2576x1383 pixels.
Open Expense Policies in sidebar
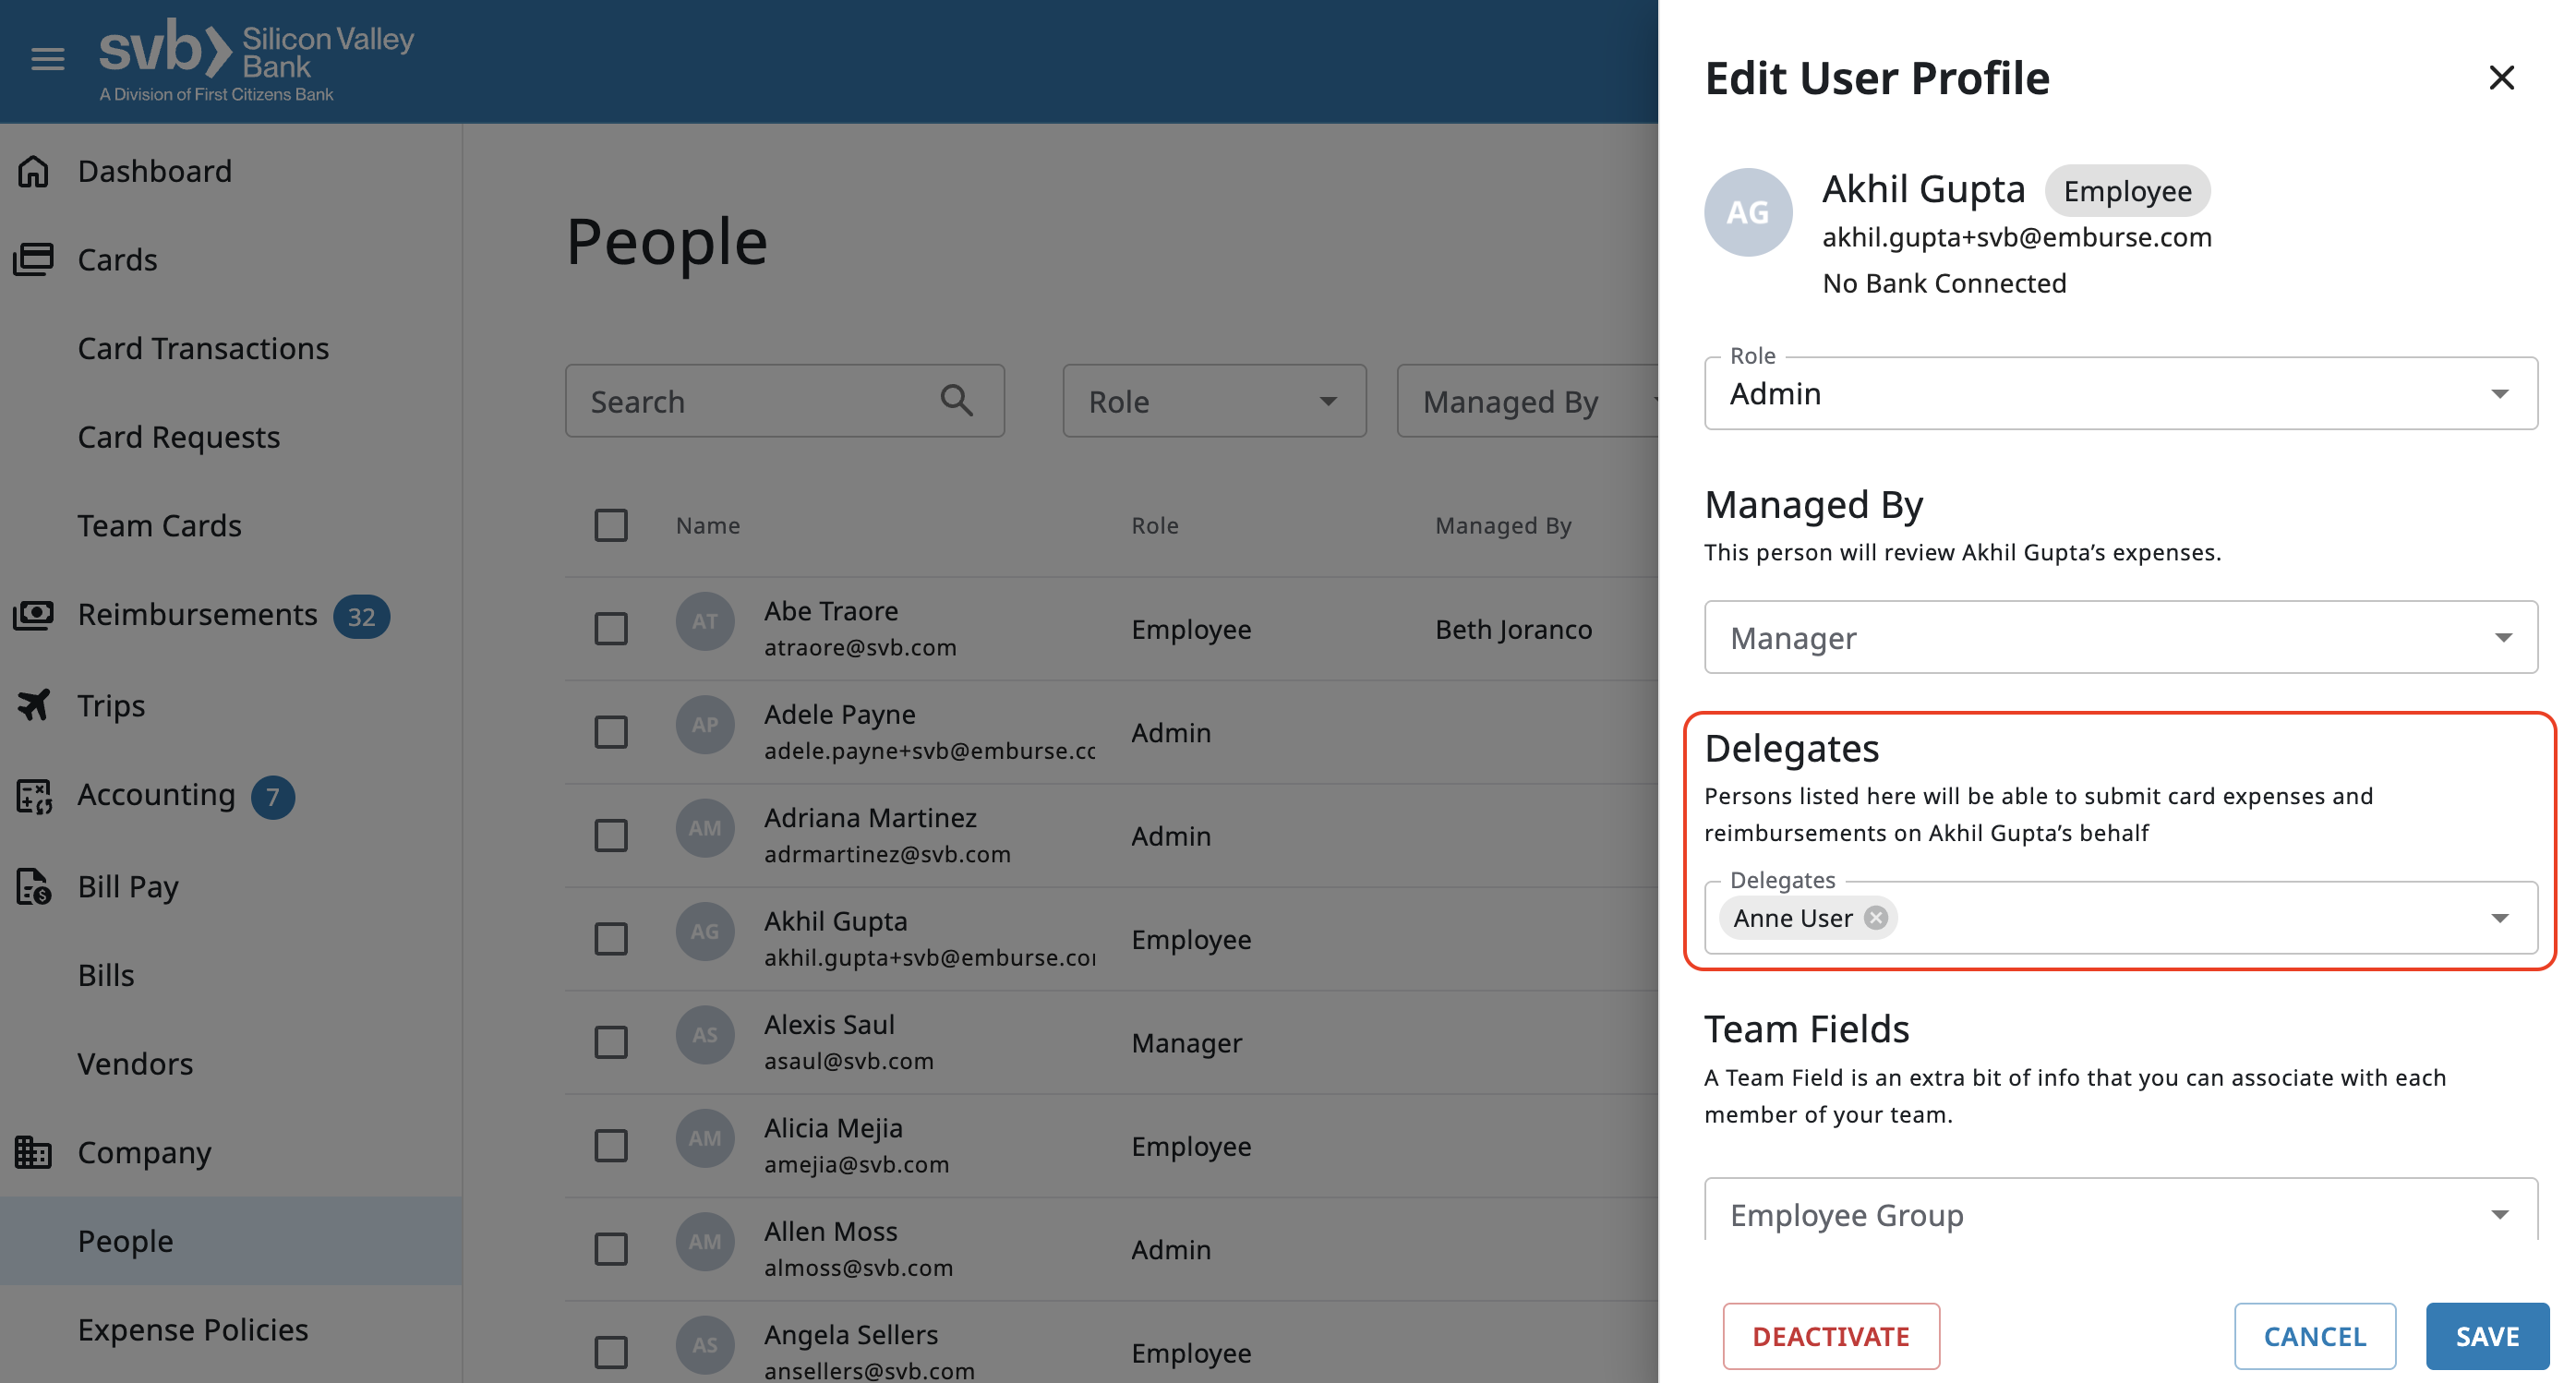[x=193, y=1329]
